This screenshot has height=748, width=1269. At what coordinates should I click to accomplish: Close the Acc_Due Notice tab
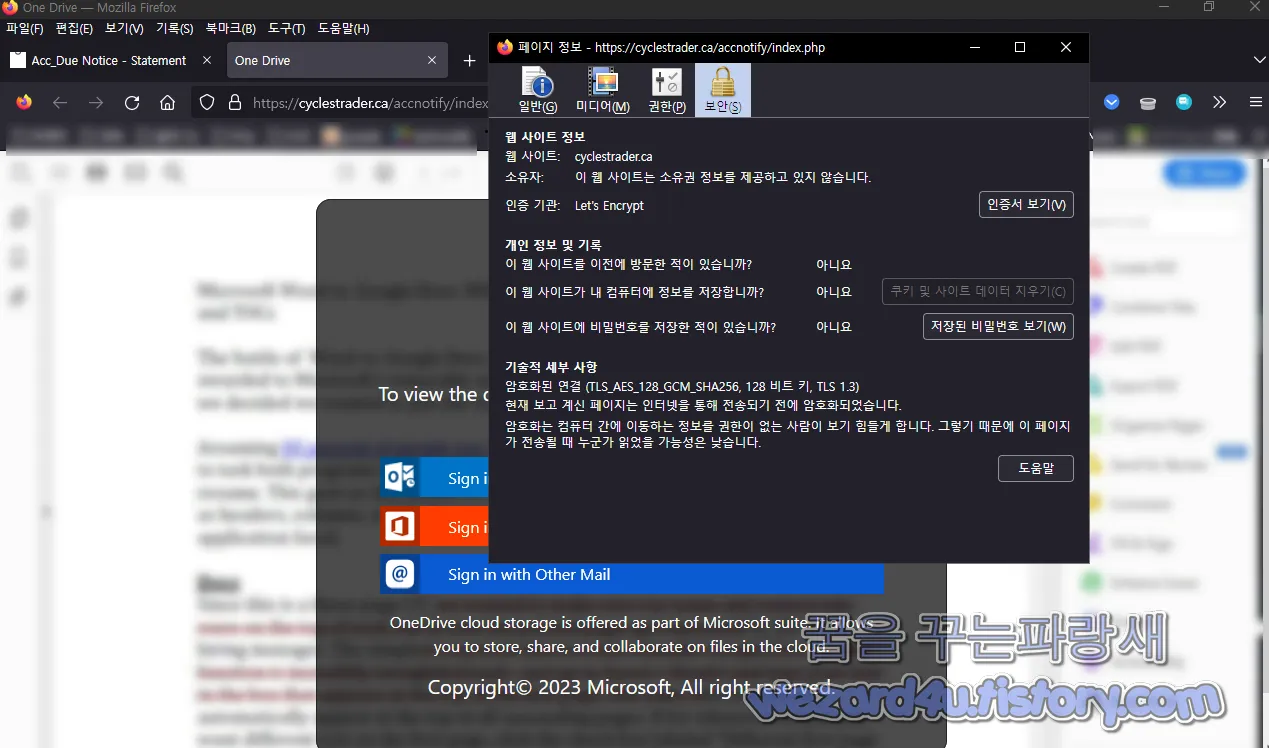pyautogui.click(x=207, y=60)
